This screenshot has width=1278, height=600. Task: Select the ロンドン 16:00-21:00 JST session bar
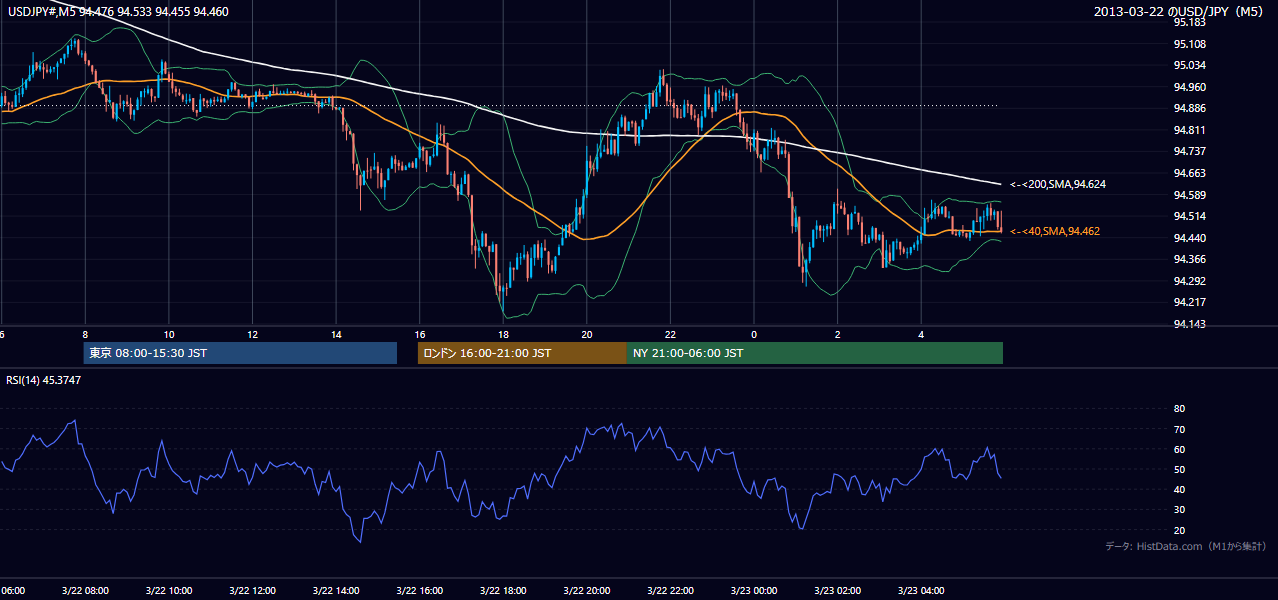[x=522, y=353]
